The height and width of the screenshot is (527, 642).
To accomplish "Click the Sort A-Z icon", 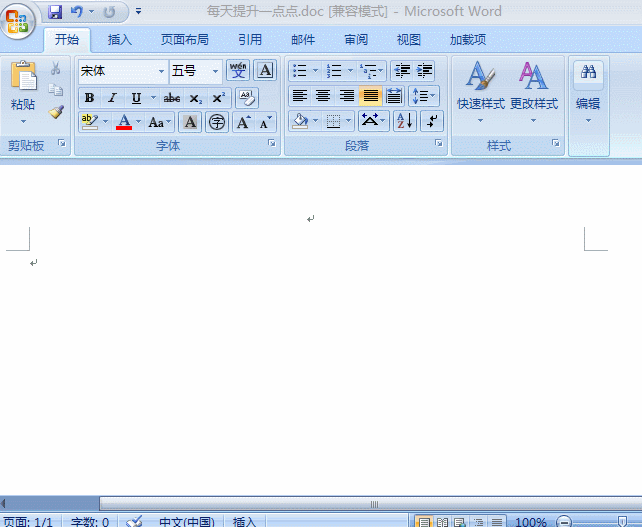I will point(405,122).
